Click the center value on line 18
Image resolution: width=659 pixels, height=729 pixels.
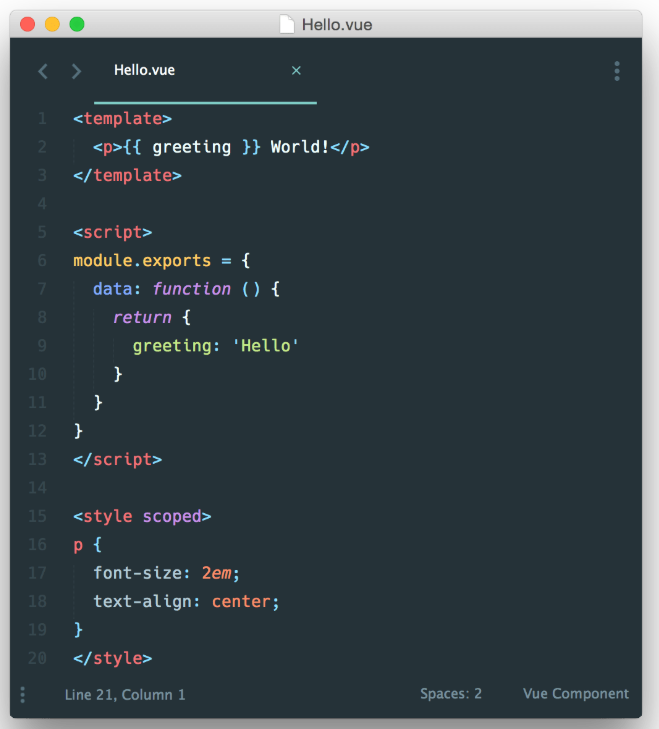(241, 601)
